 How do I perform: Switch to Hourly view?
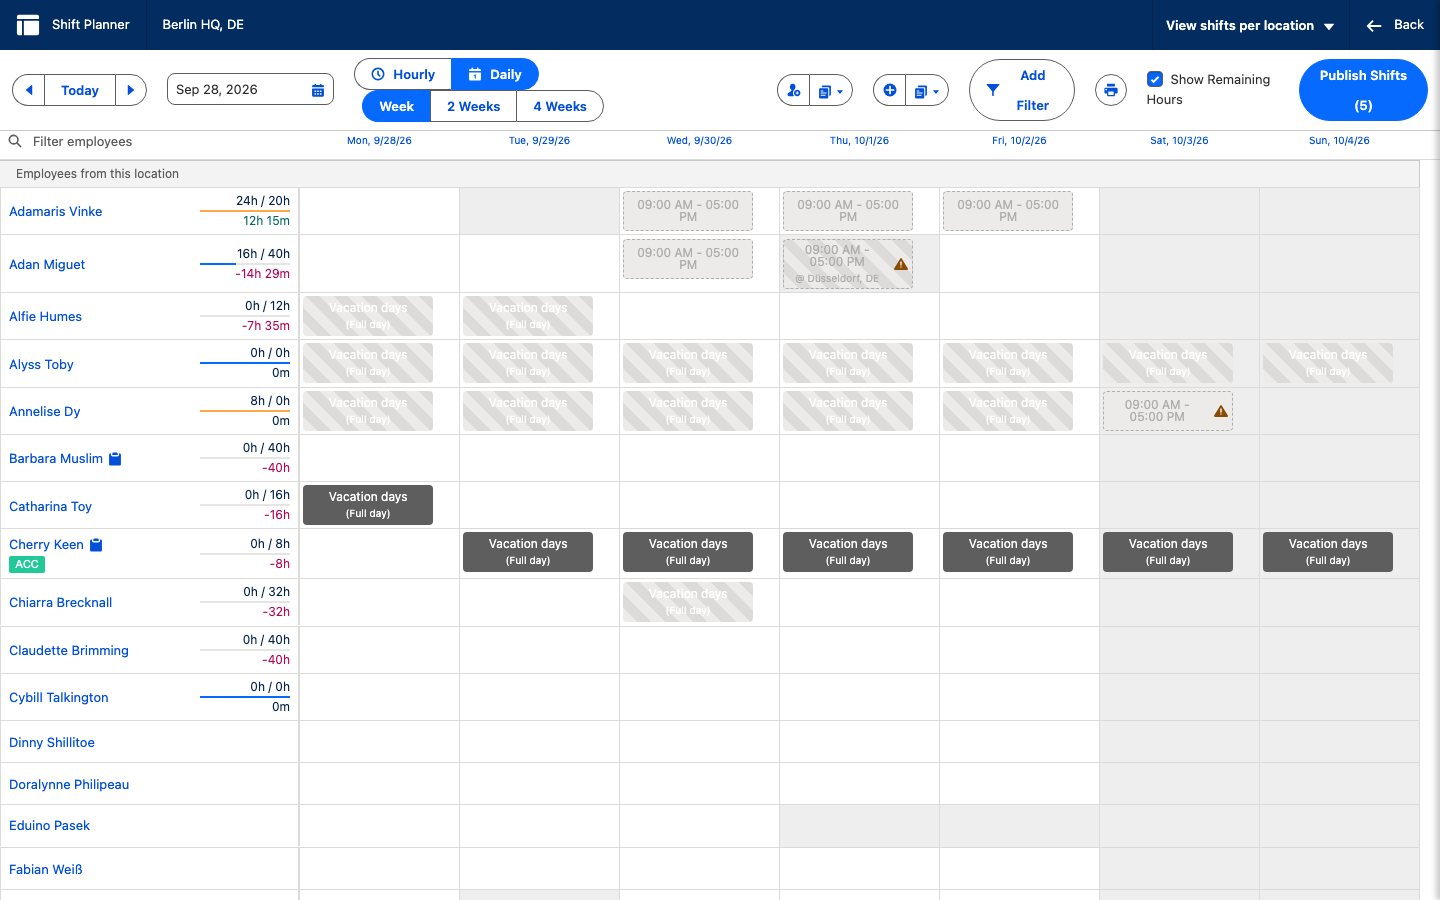[403, 74]
